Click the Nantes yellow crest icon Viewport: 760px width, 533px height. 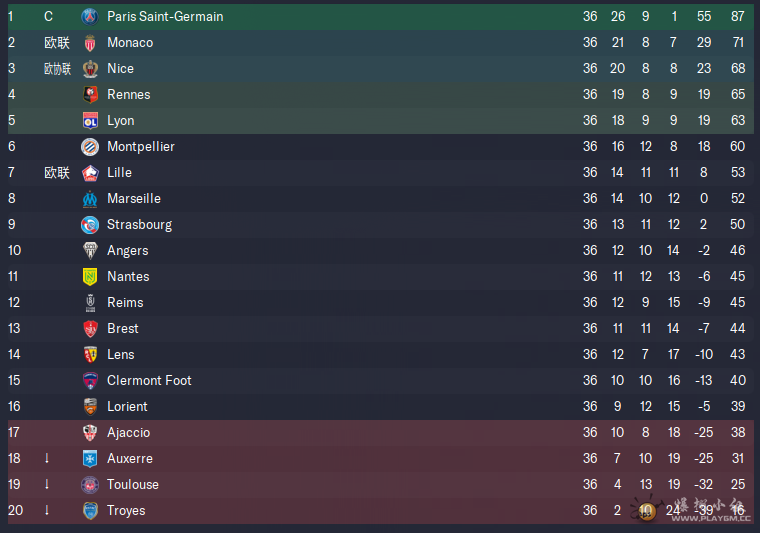pyautogui.click(x=90, y=277)
